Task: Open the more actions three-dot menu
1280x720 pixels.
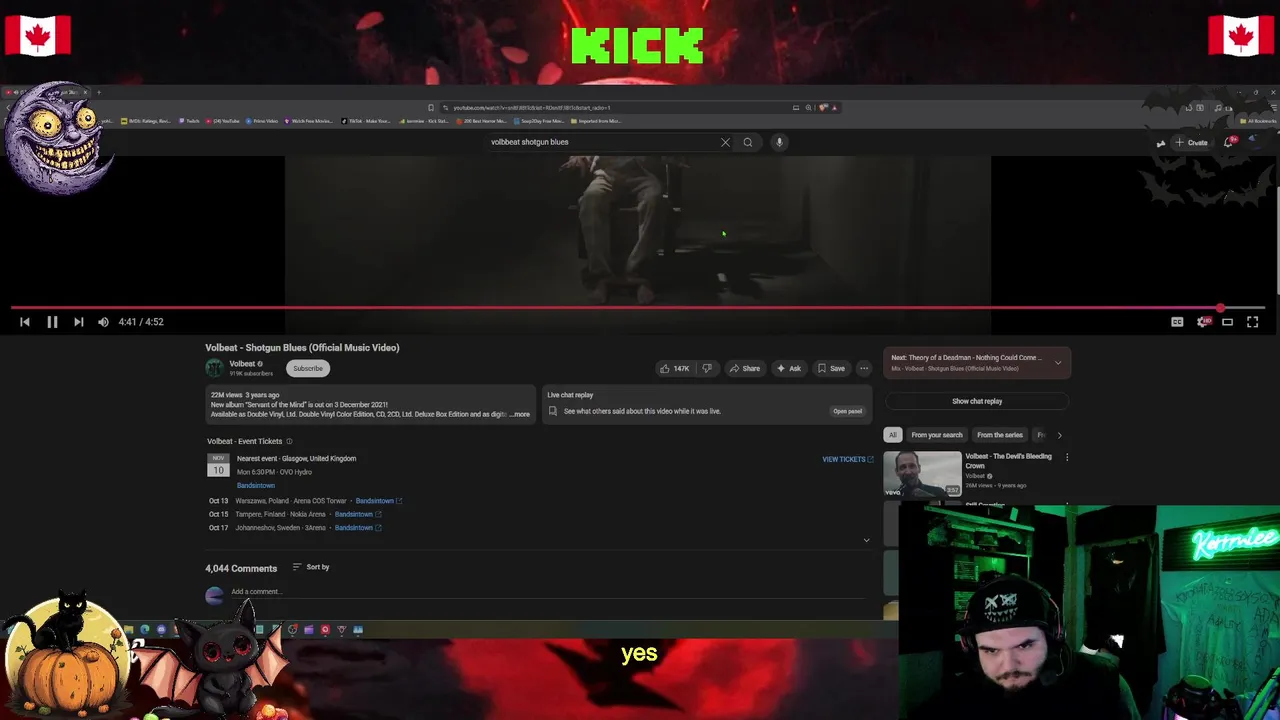Action: click(x=864, y=368)
